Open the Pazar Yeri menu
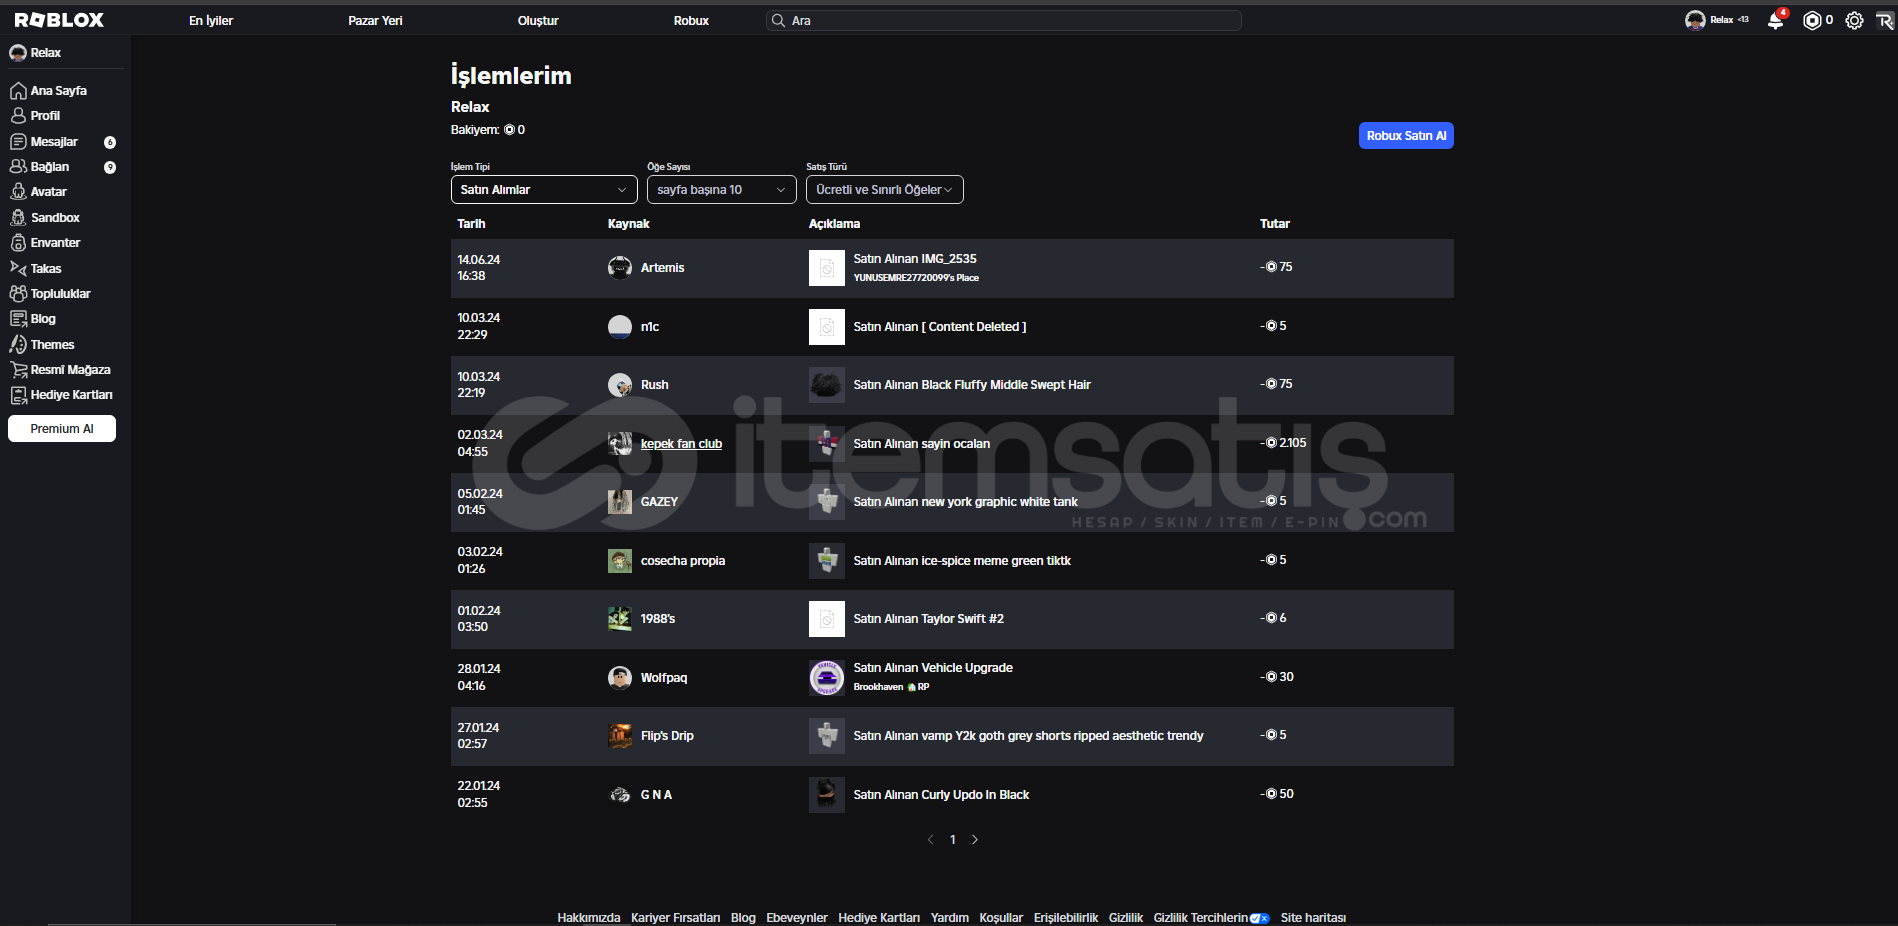 (x=375, y=20)
